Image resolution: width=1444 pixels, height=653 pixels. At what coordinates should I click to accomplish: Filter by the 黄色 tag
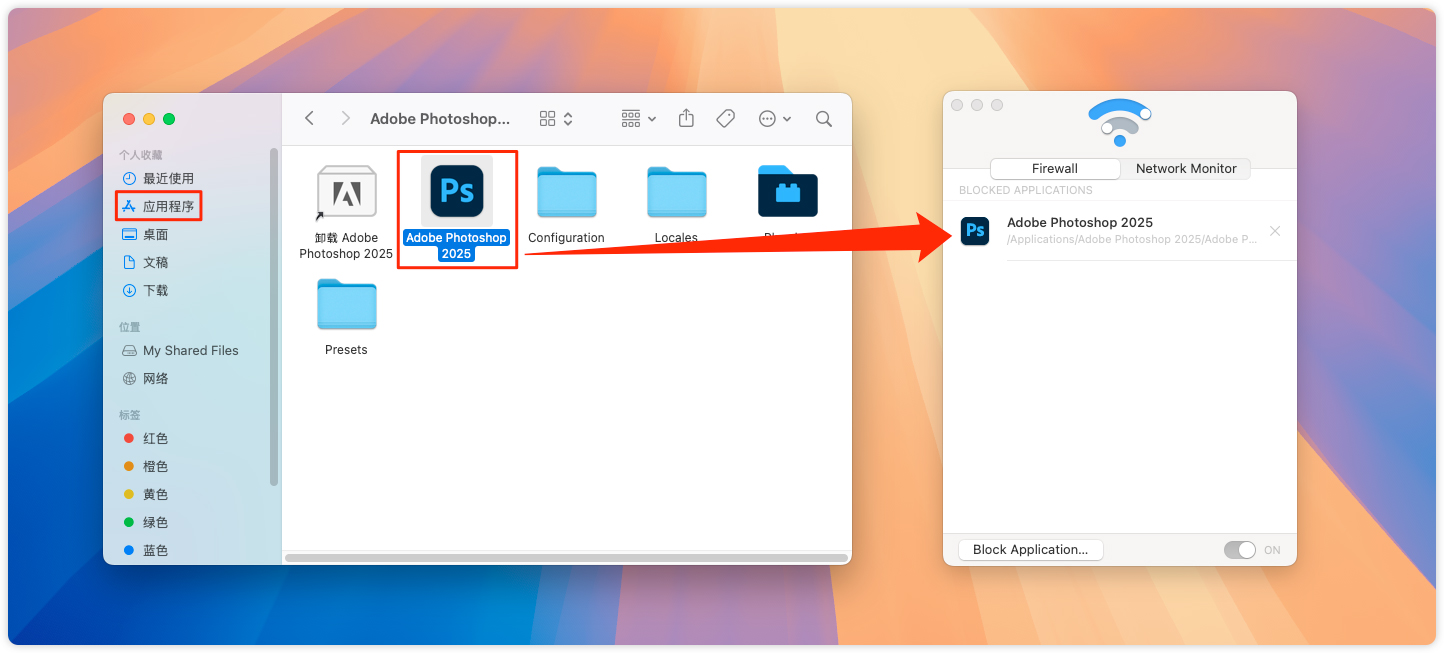pyautogui.click(x=145, y=494)
